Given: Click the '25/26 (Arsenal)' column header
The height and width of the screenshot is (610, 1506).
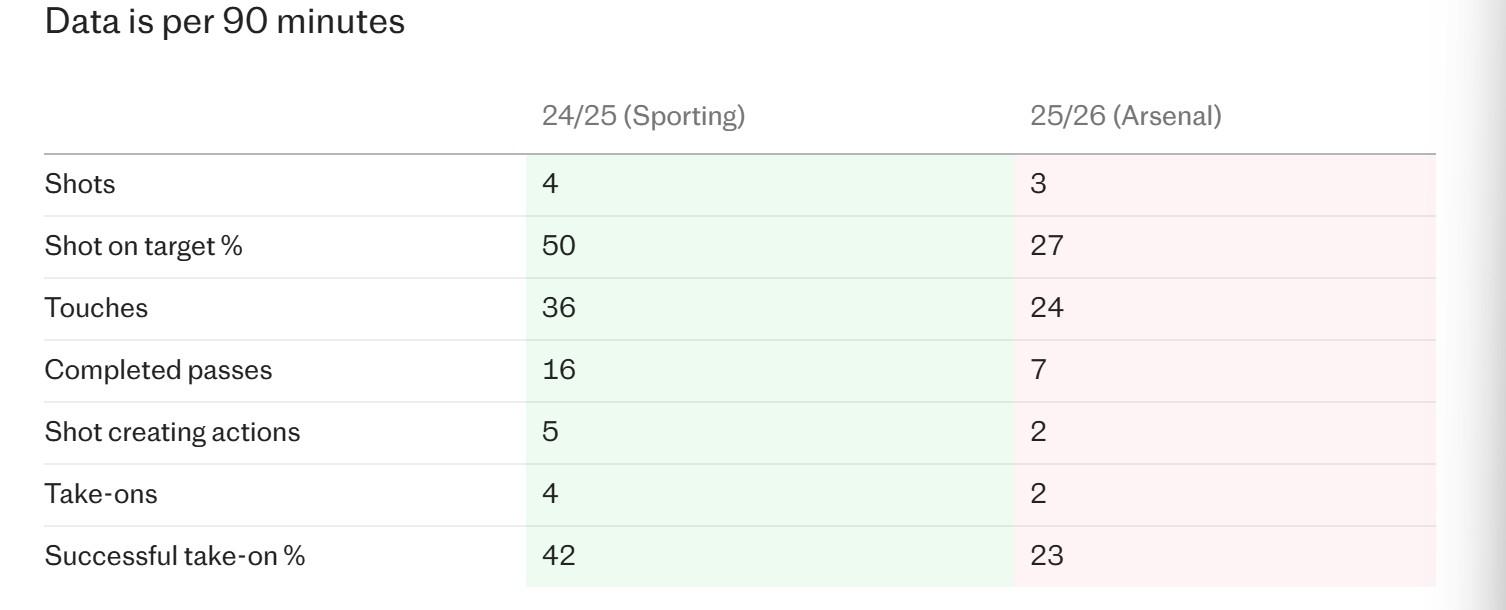Looking at the screenshot, I should pos(1125,116).
